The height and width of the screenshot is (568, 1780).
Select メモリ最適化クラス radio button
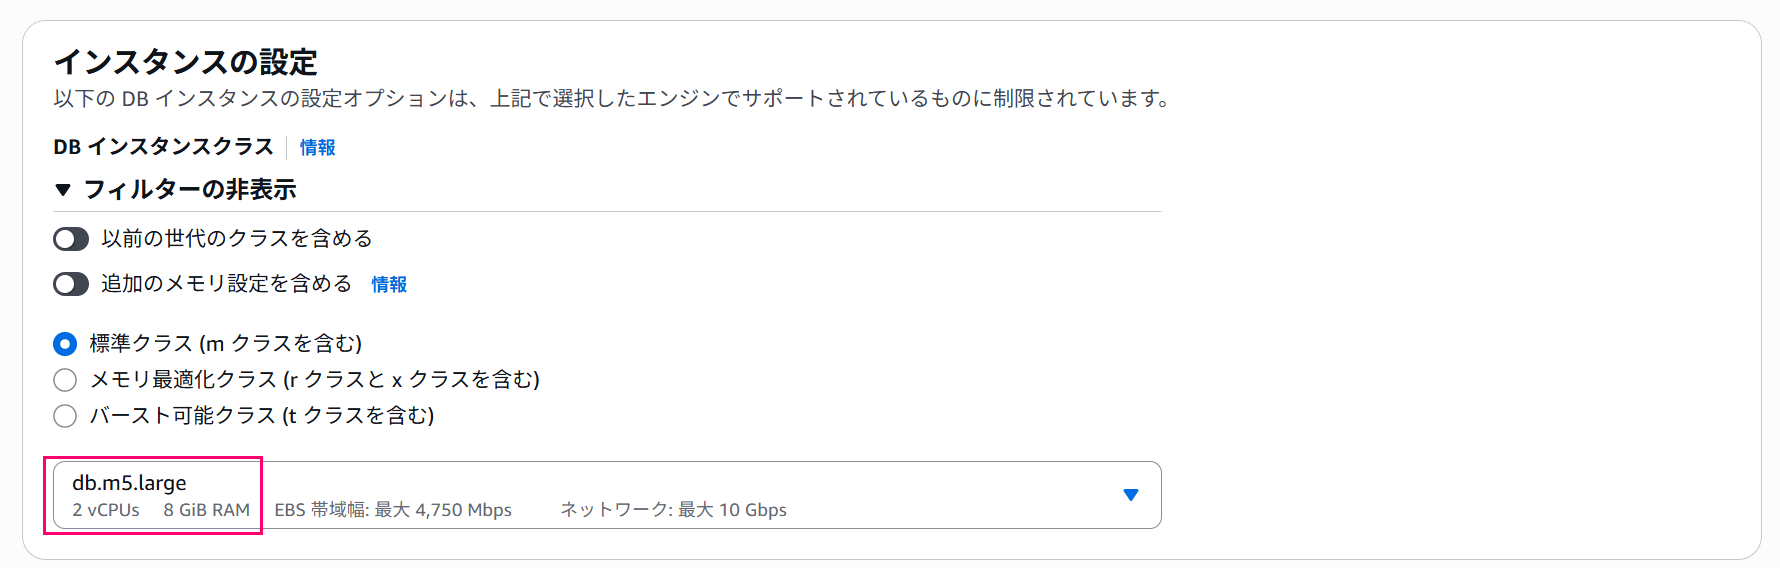(x=65, y=380)
